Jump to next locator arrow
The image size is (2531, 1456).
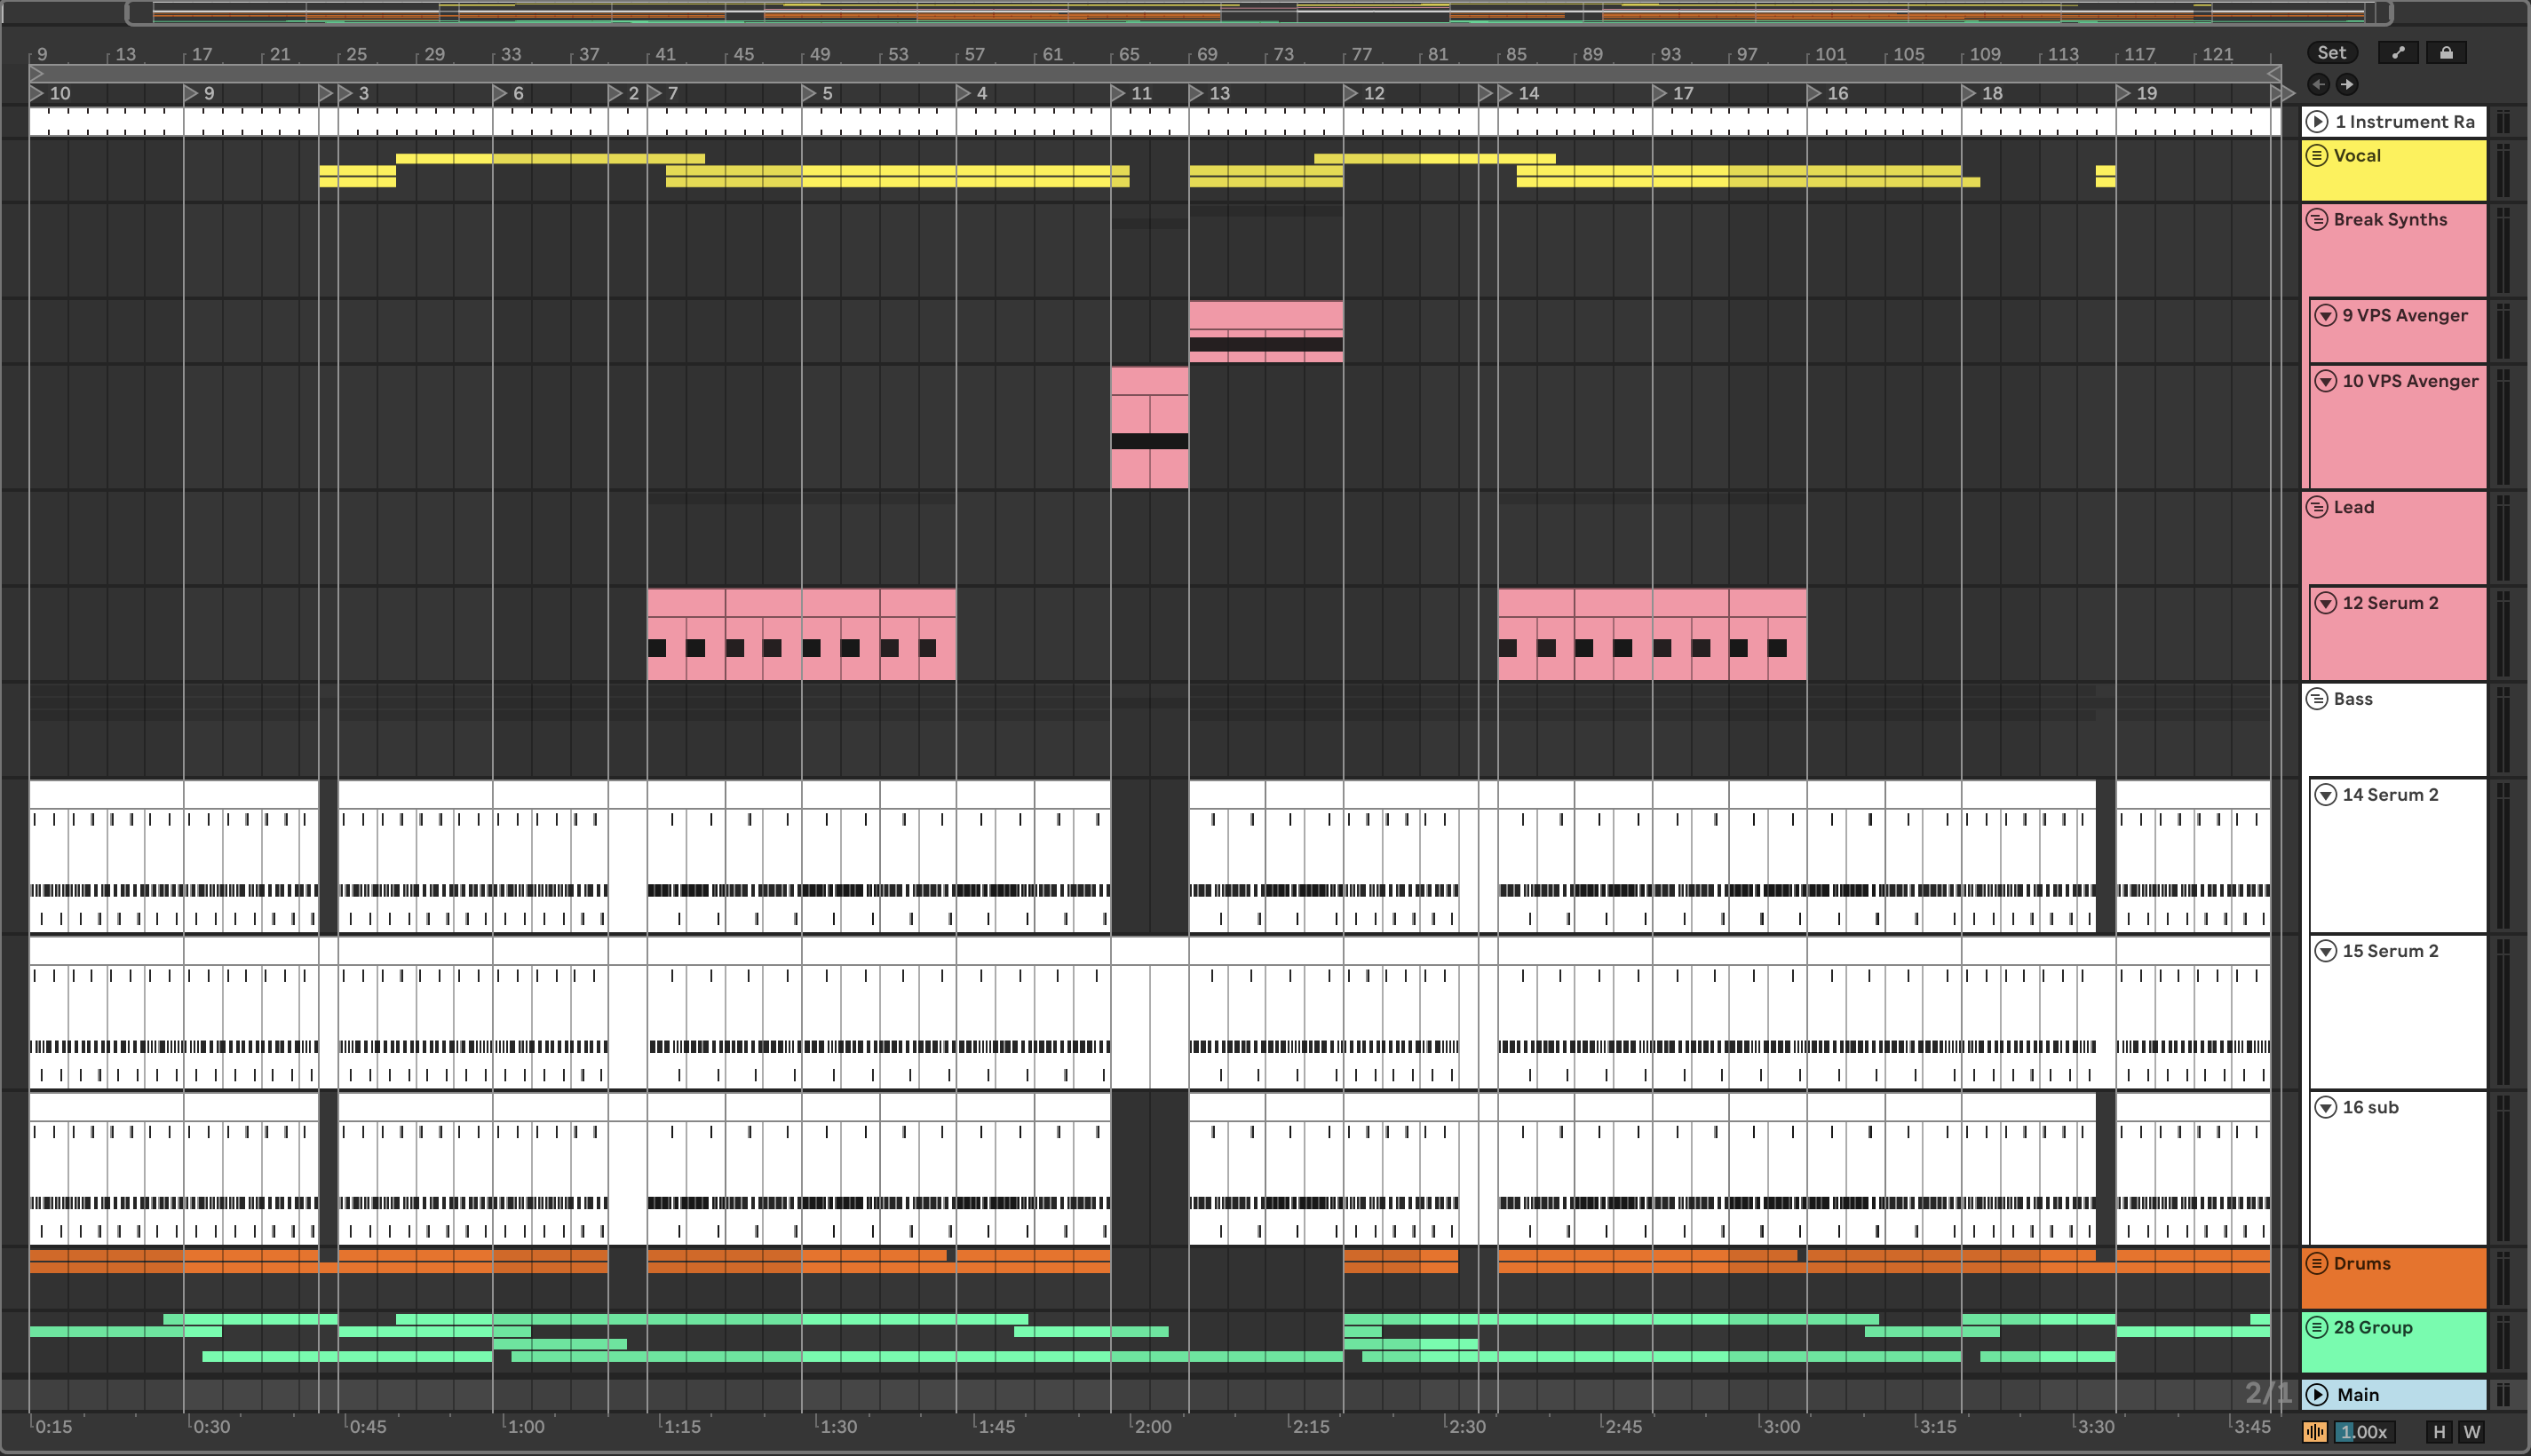(x=2347, y=84)
